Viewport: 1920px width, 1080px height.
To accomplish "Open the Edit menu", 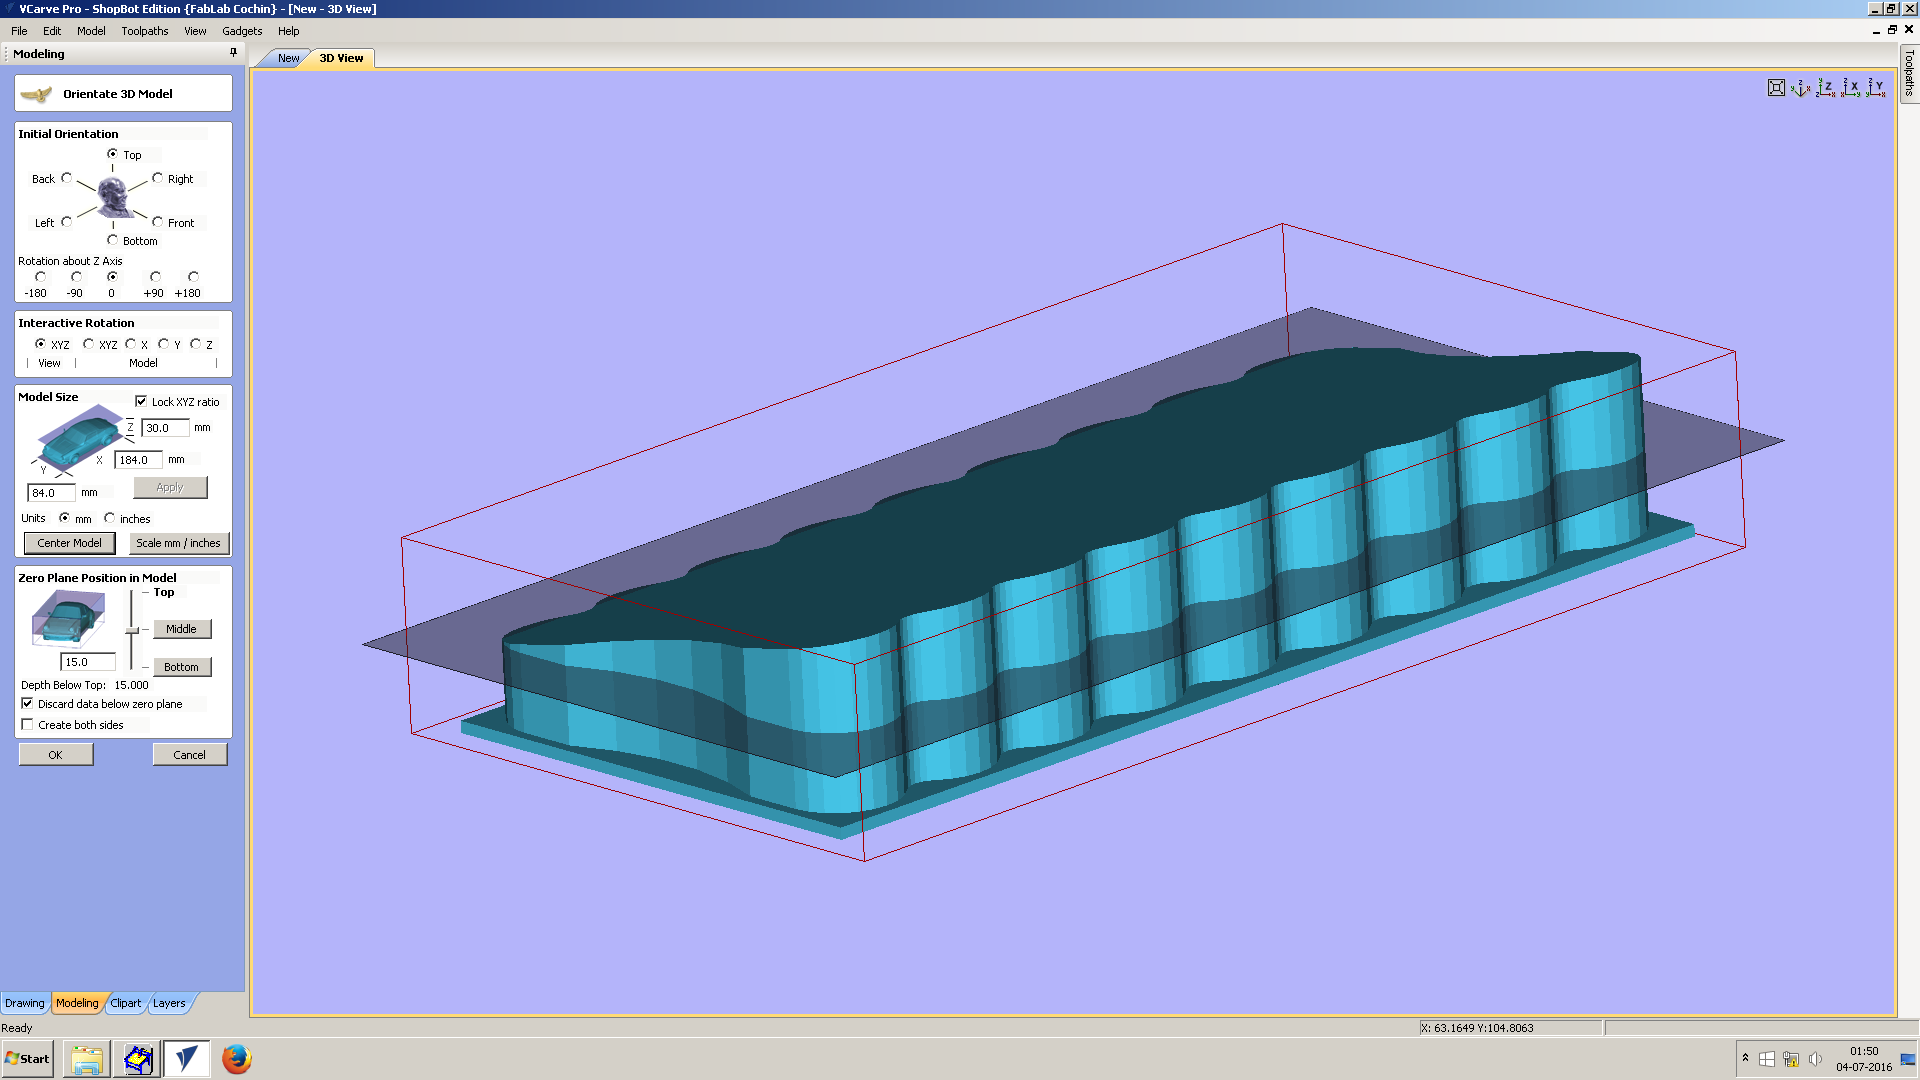I will (52, 31).
